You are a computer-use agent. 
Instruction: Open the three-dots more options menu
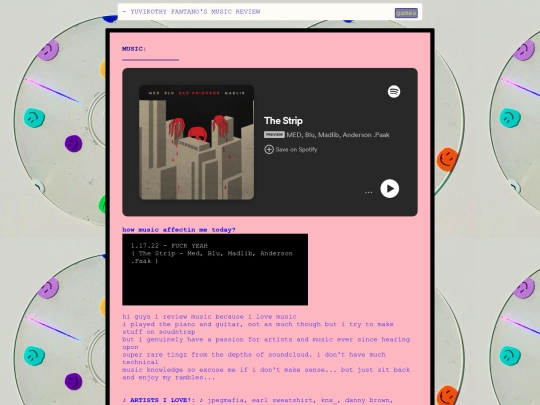368,192
